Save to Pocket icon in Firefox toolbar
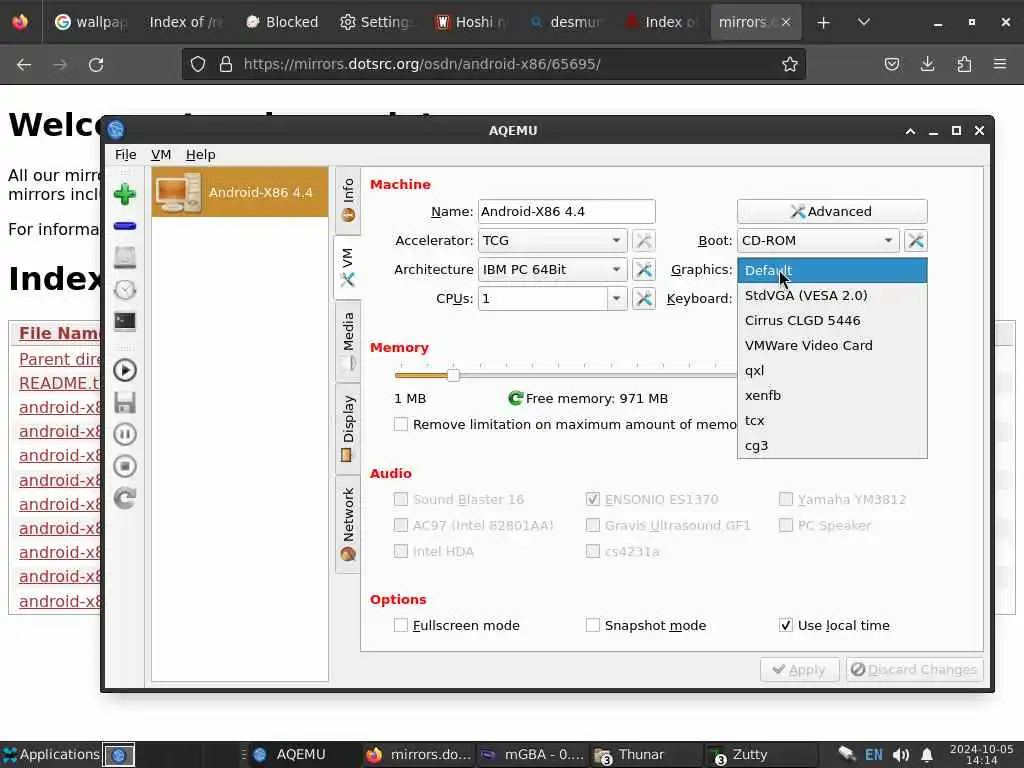Viewport: 1024px width, 768px height. pos(891,64)
